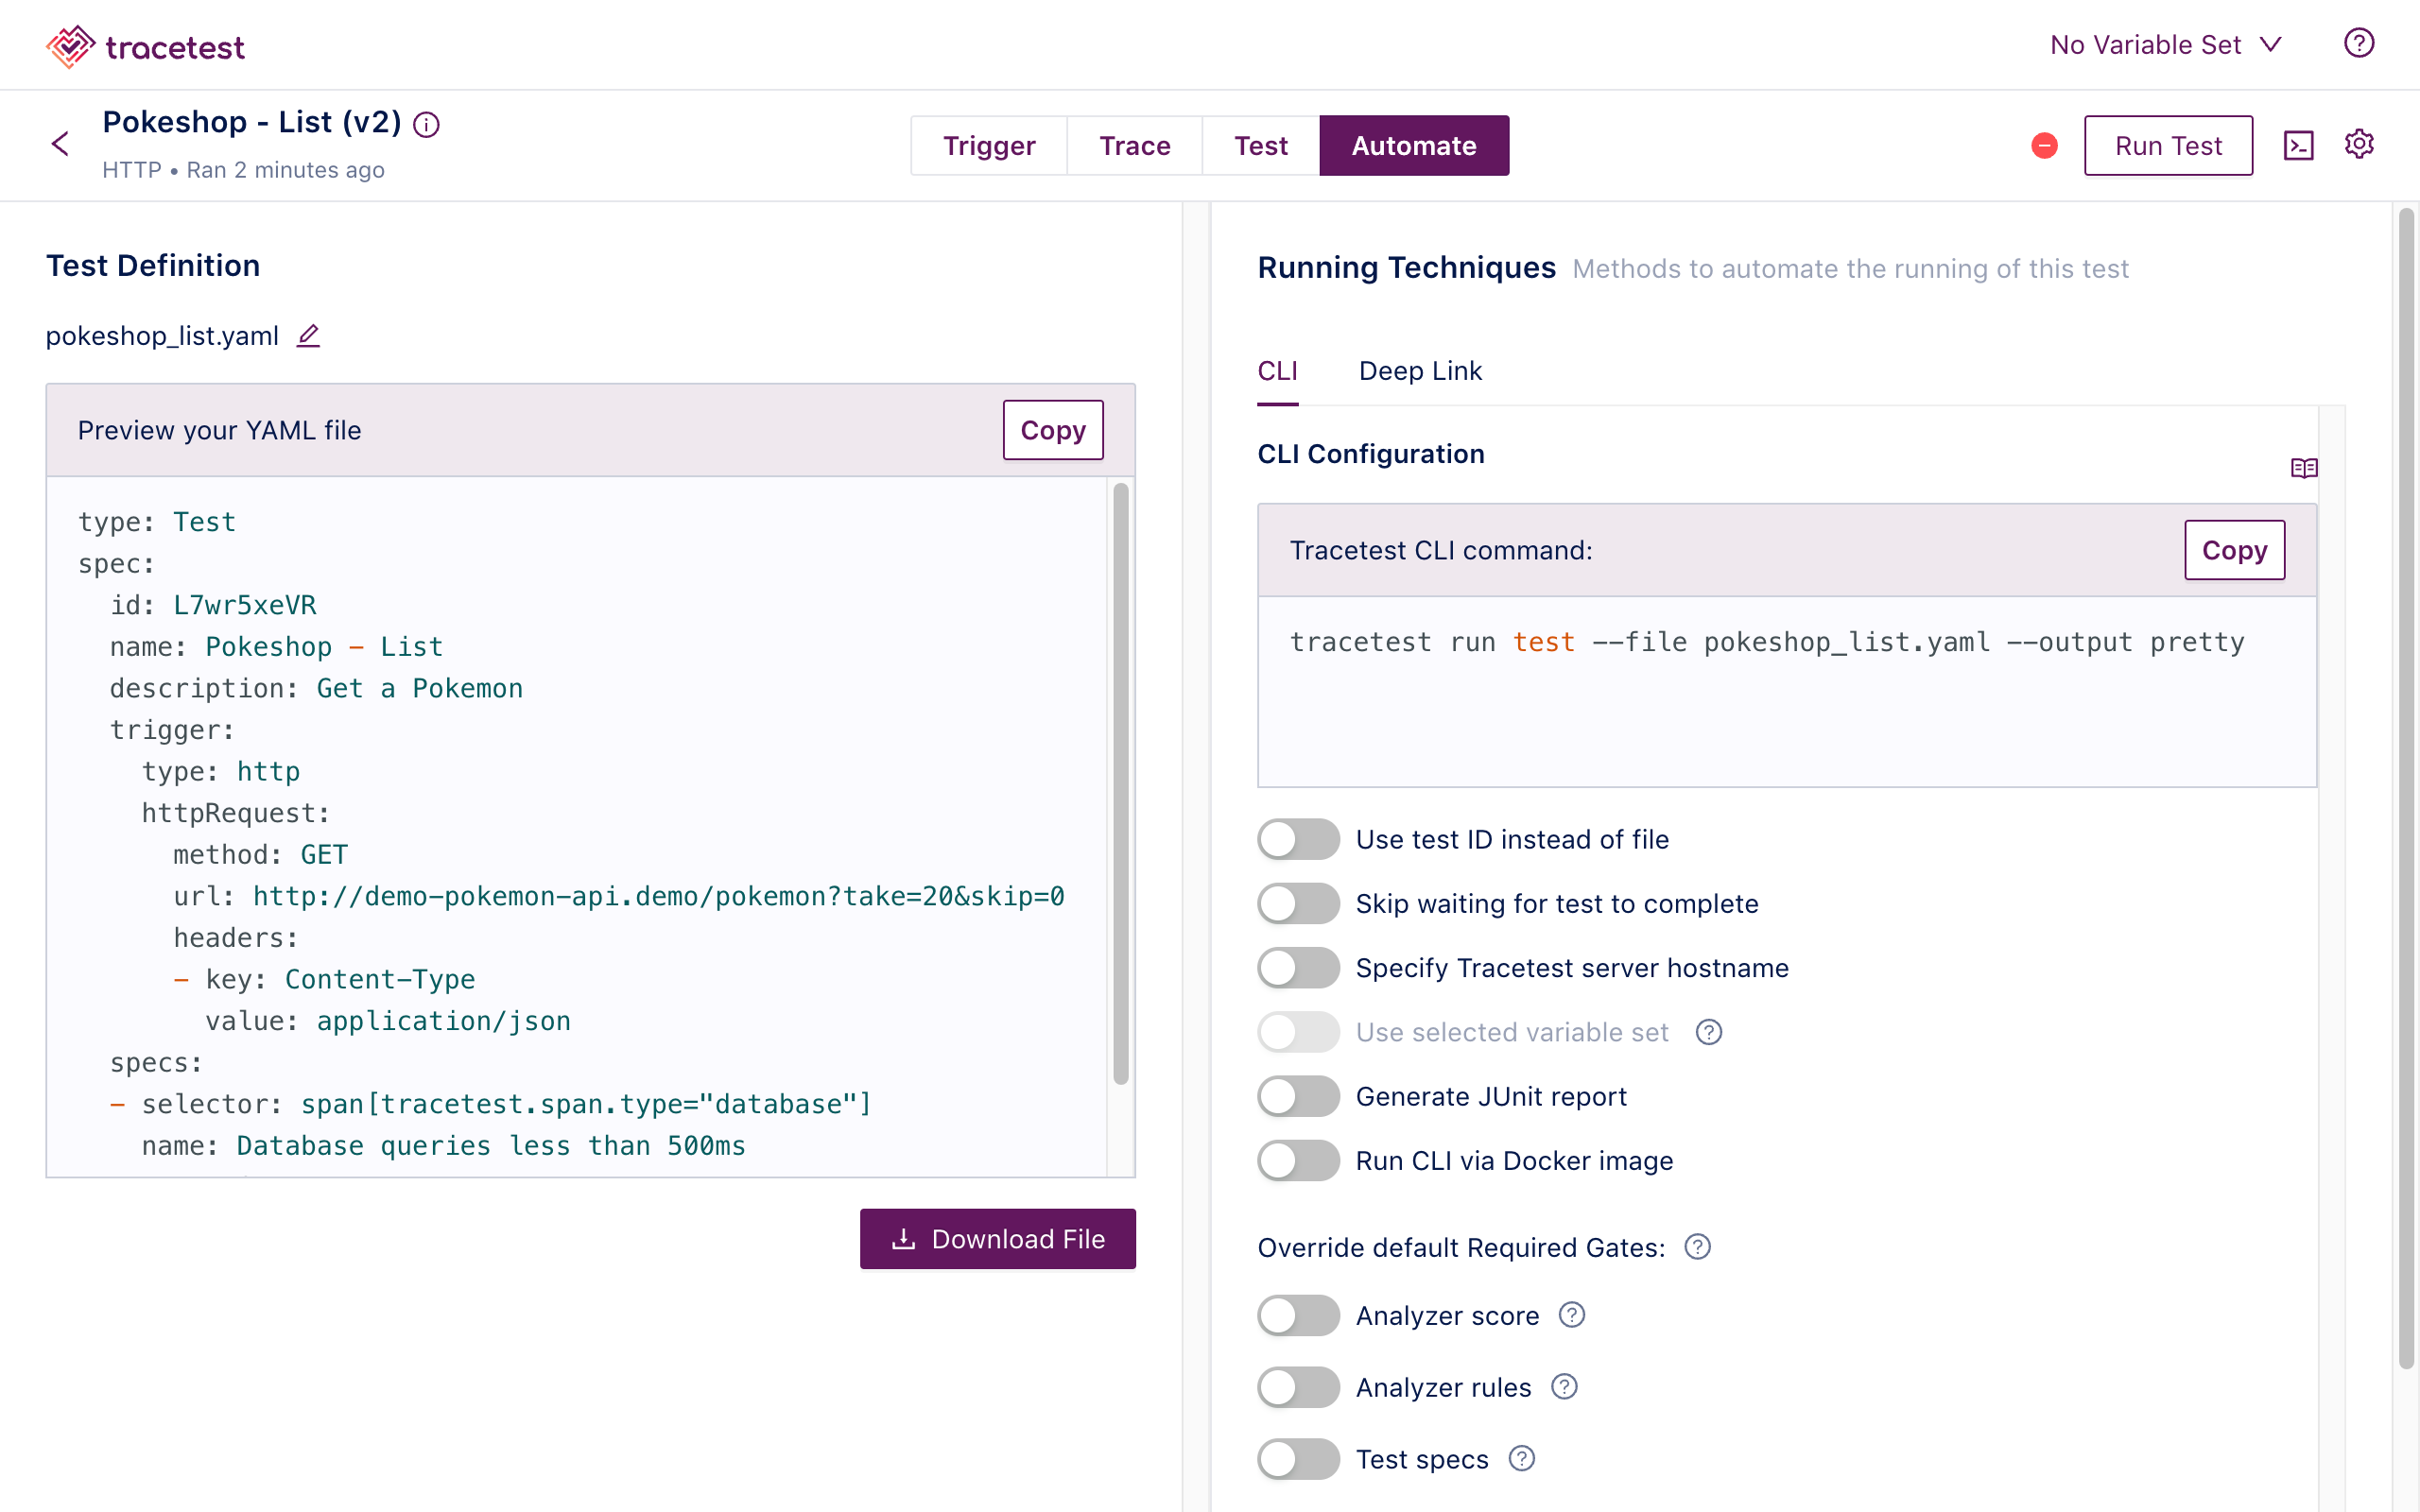Switch to the Trace tab

click(x=1134, y=145)
